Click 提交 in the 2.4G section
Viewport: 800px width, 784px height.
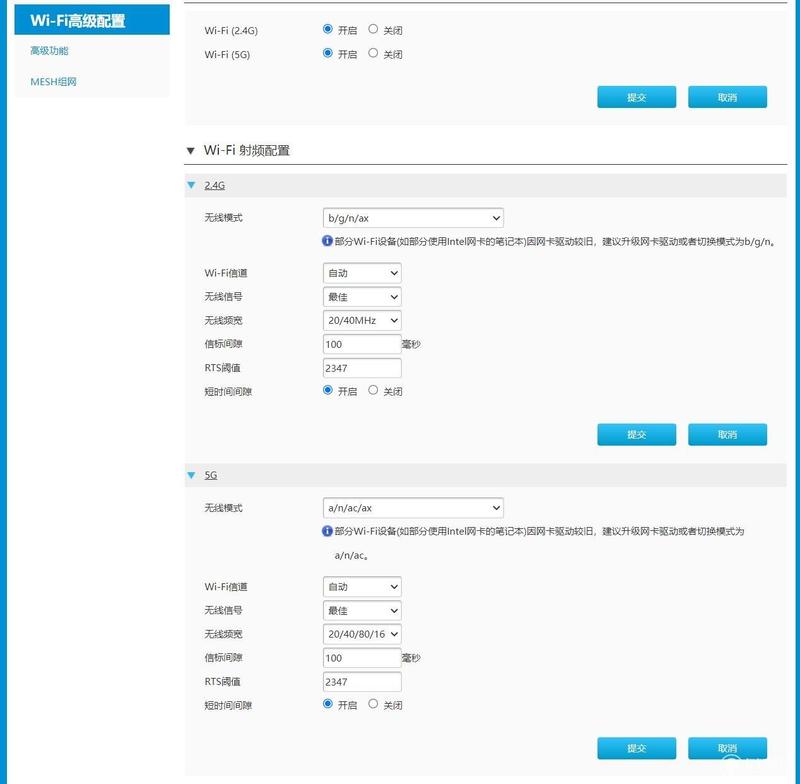pyautogui.click(x=637, y=435)
